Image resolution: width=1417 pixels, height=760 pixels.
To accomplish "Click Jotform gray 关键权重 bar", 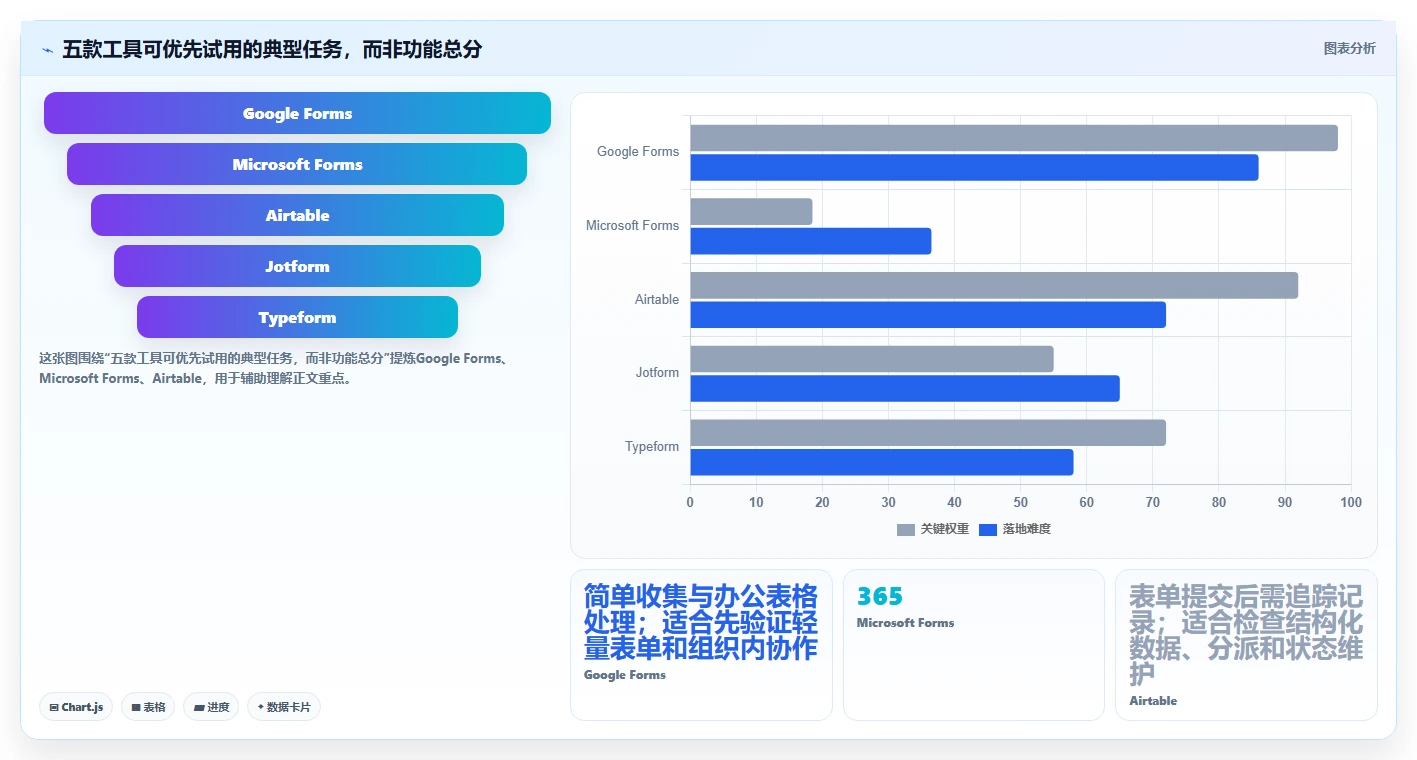I will [x=872, y=359].
